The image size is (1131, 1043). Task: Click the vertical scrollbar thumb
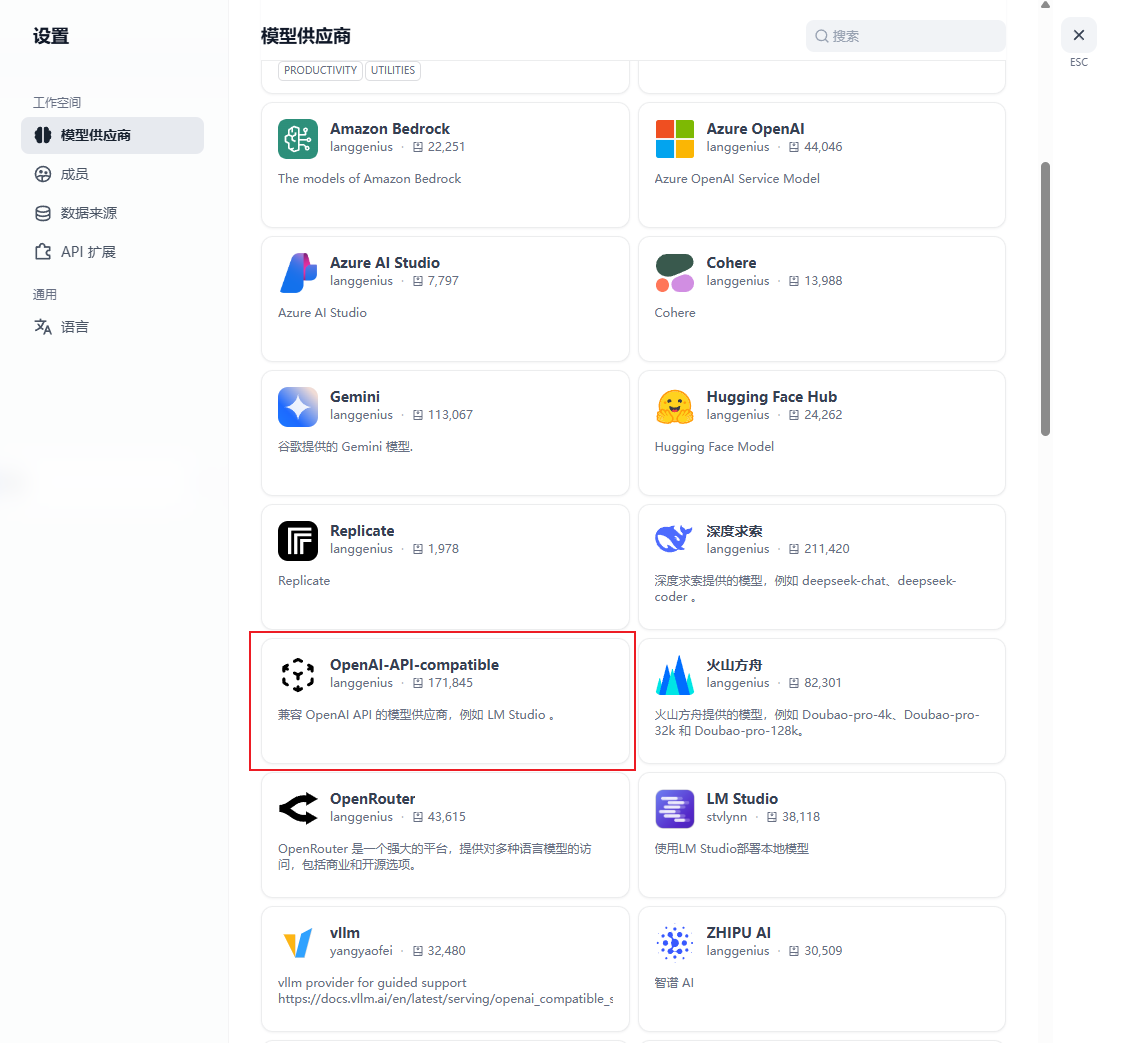click(x=1045, y=299)
